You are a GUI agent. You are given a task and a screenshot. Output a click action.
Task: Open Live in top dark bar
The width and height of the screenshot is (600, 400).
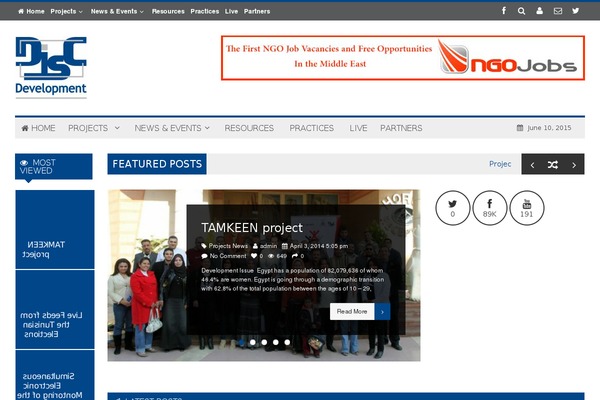click(x=231, y=11)
